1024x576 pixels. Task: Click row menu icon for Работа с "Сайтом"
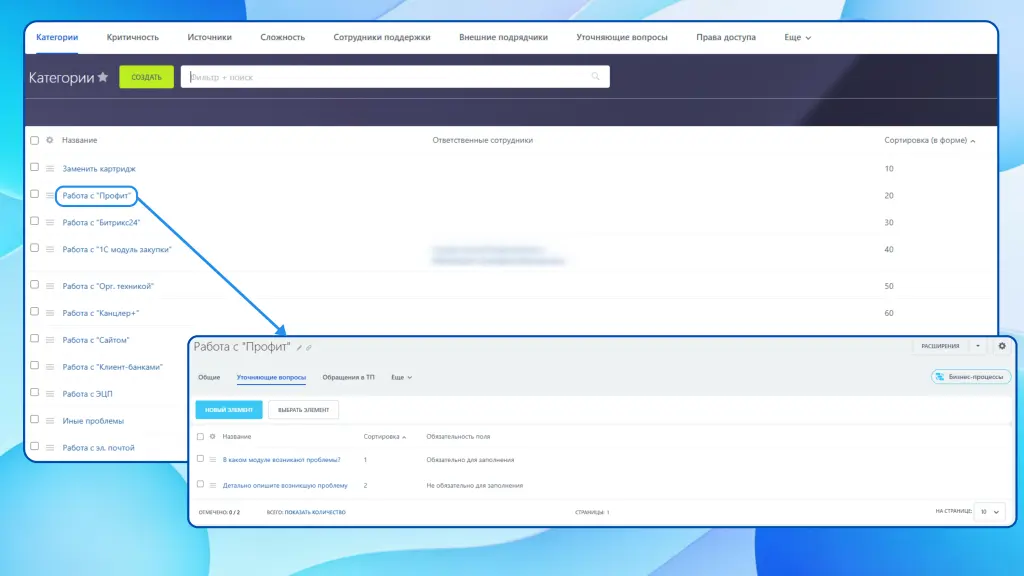(50, 340)
